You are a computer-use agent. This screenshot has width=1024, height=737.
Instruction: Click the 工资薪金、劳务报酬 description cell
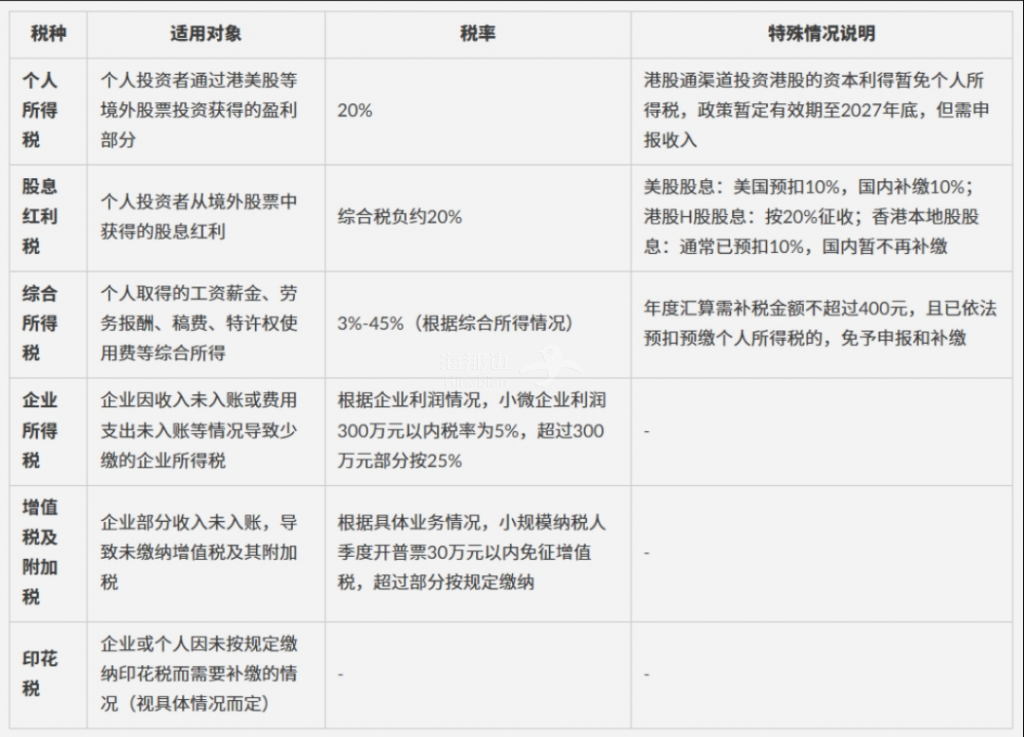(x=199, y=323)
